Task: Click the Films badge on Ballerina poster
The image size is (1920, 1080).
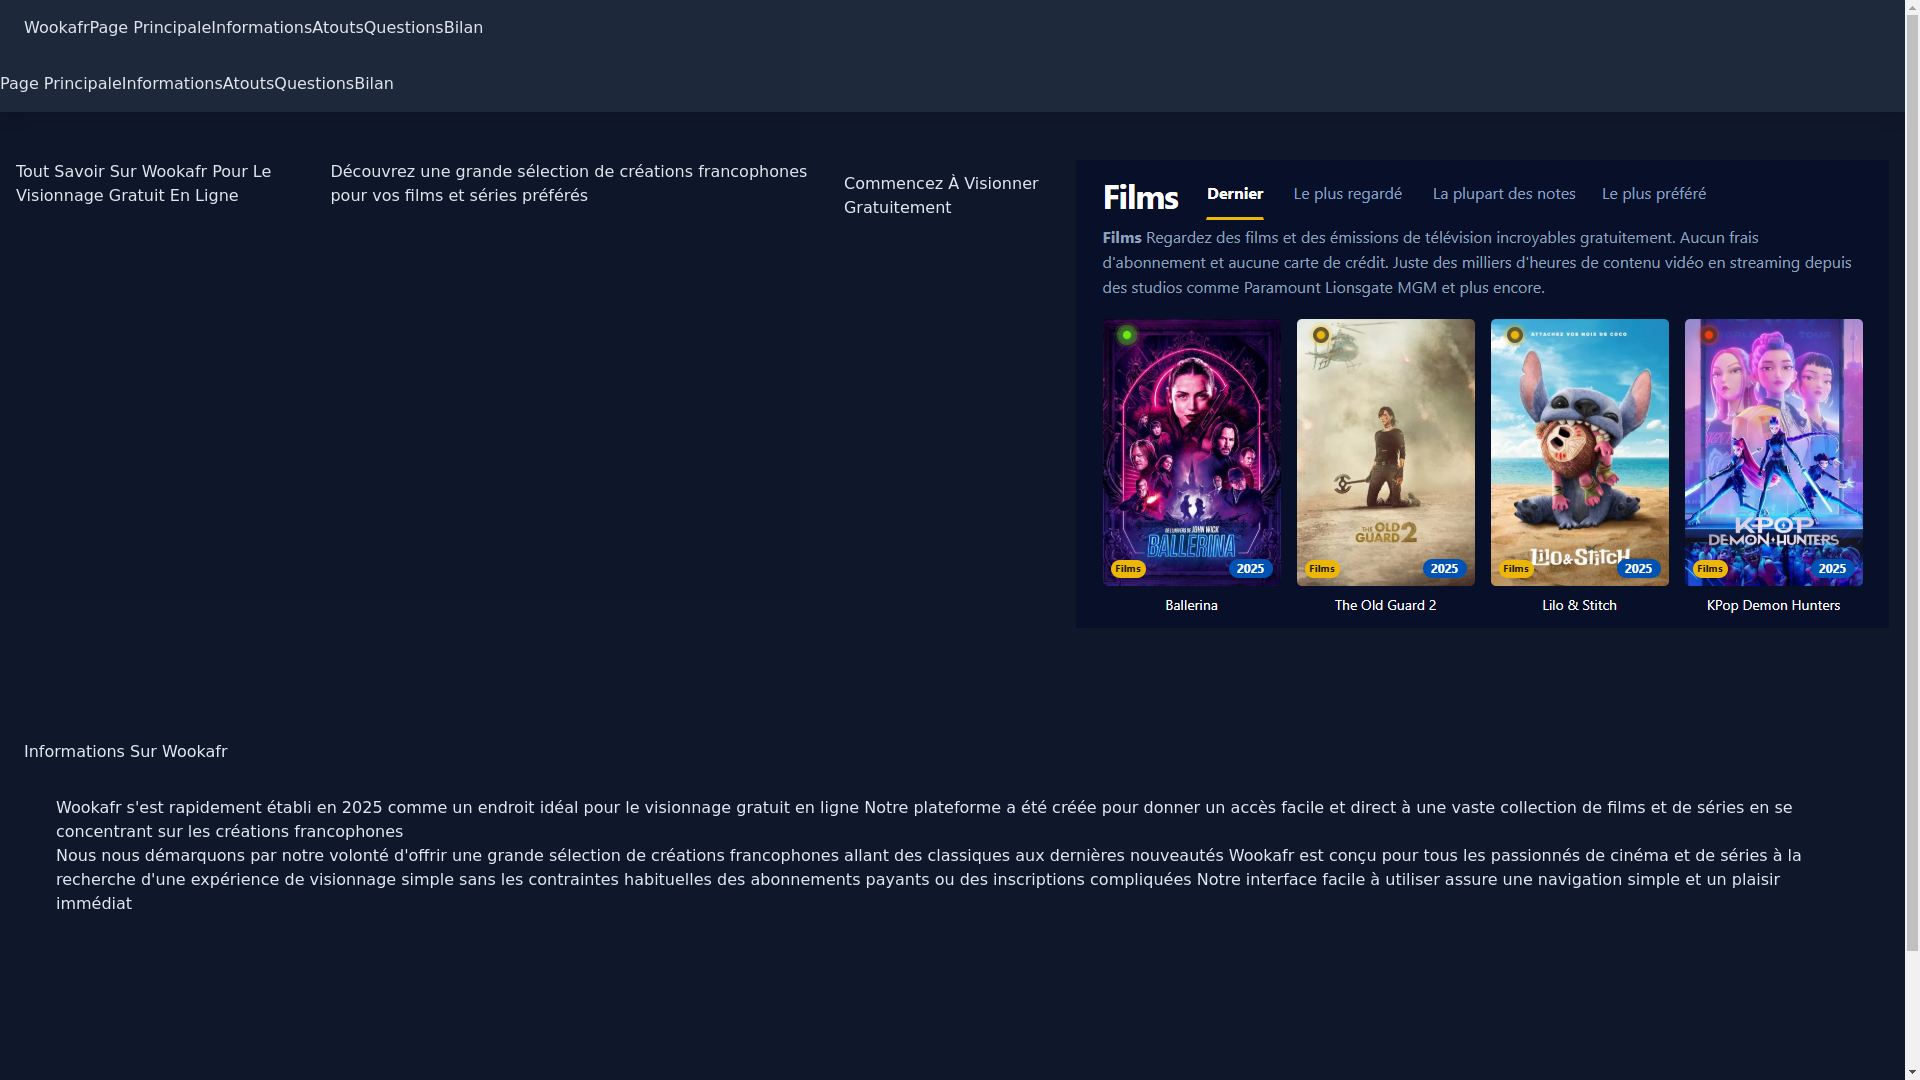Action: point(1128,569)
